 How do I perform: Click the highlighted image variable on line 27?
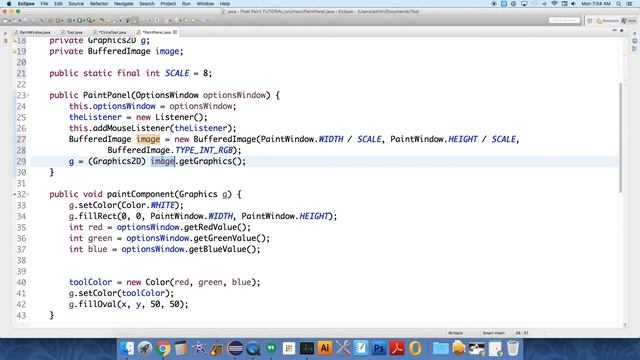click(x=148, y=139)
